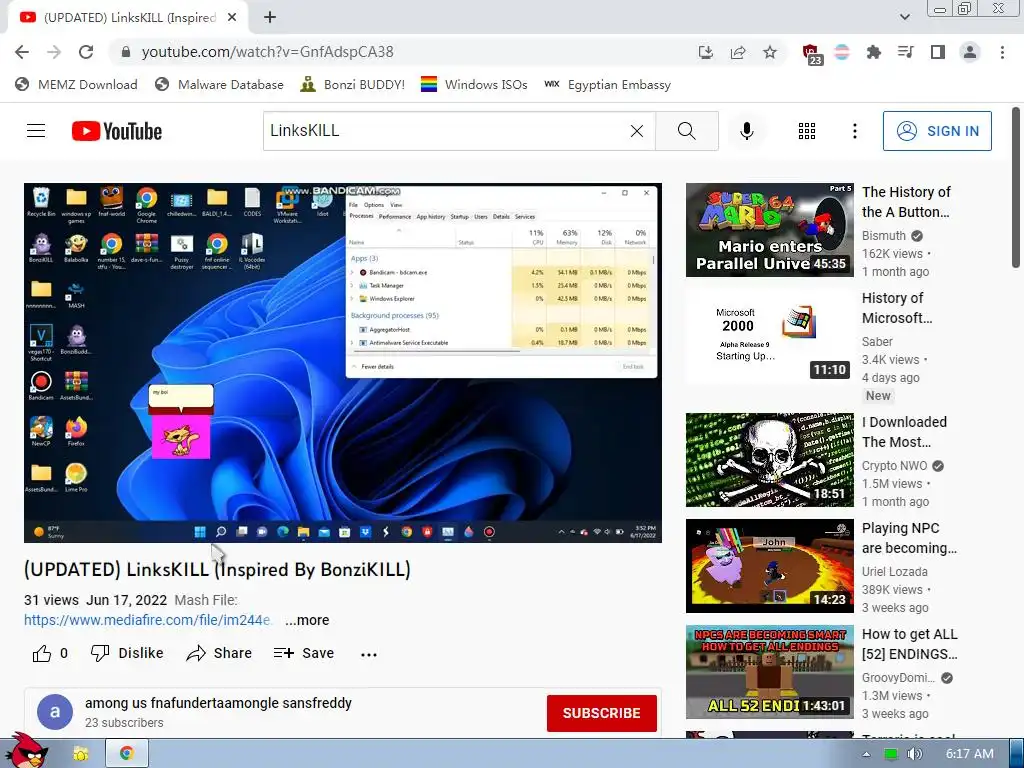1024x768 pixels.
Task: Open skull 'I Downloaded The Most' thumbnail
Action: click(x=769, y=460)
